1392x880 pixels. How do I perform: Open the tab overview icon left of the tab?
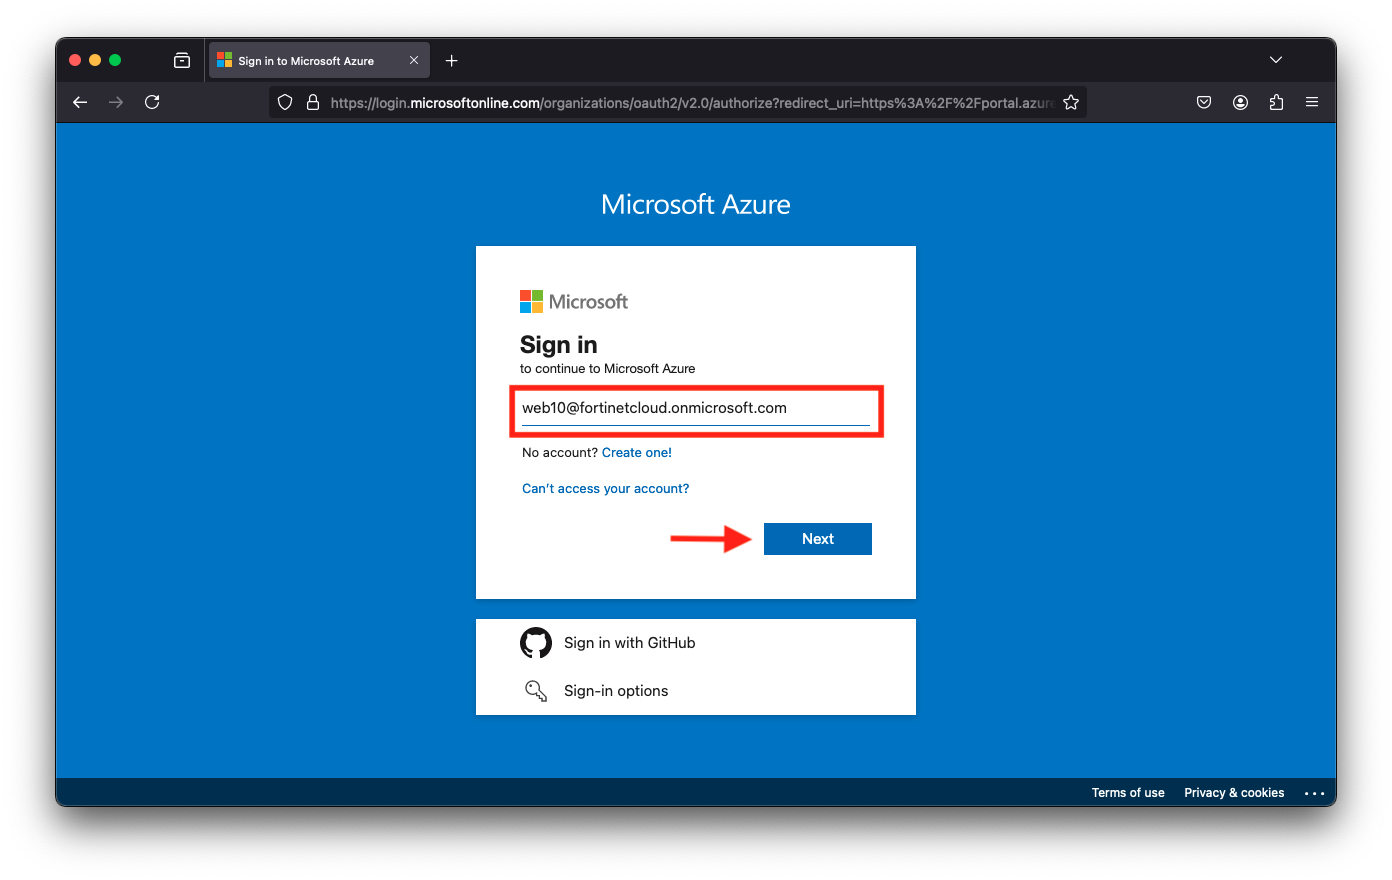tap(182, 60)
